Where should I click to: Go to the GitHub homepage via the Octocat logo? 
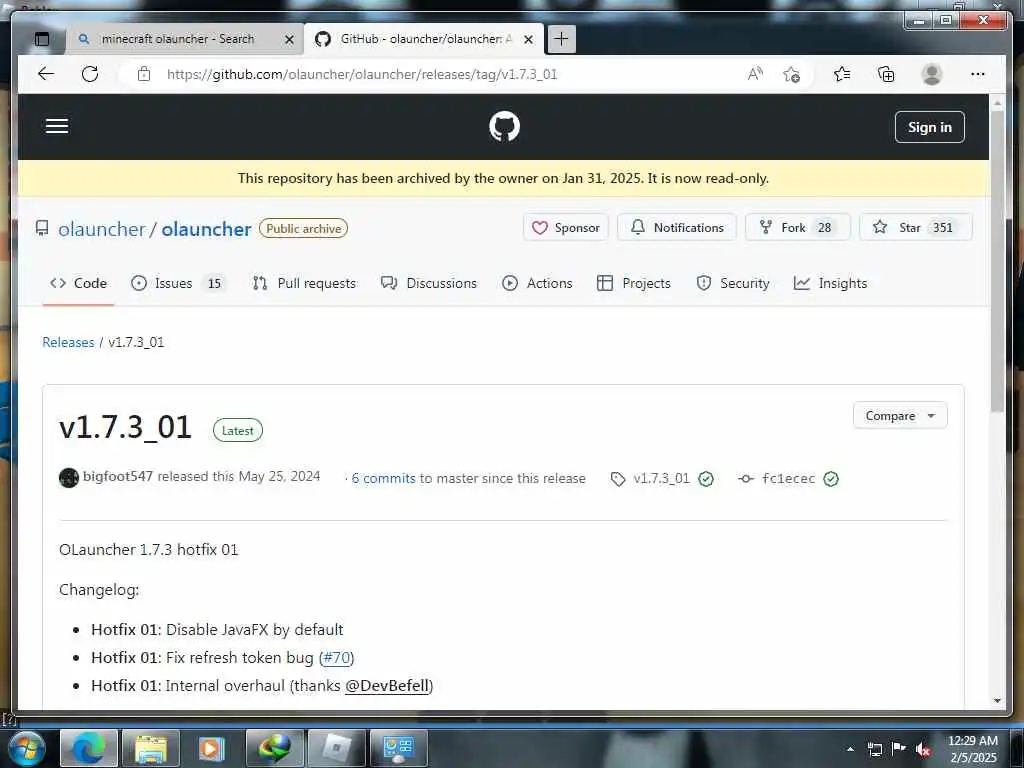click(x=504, y=126)
